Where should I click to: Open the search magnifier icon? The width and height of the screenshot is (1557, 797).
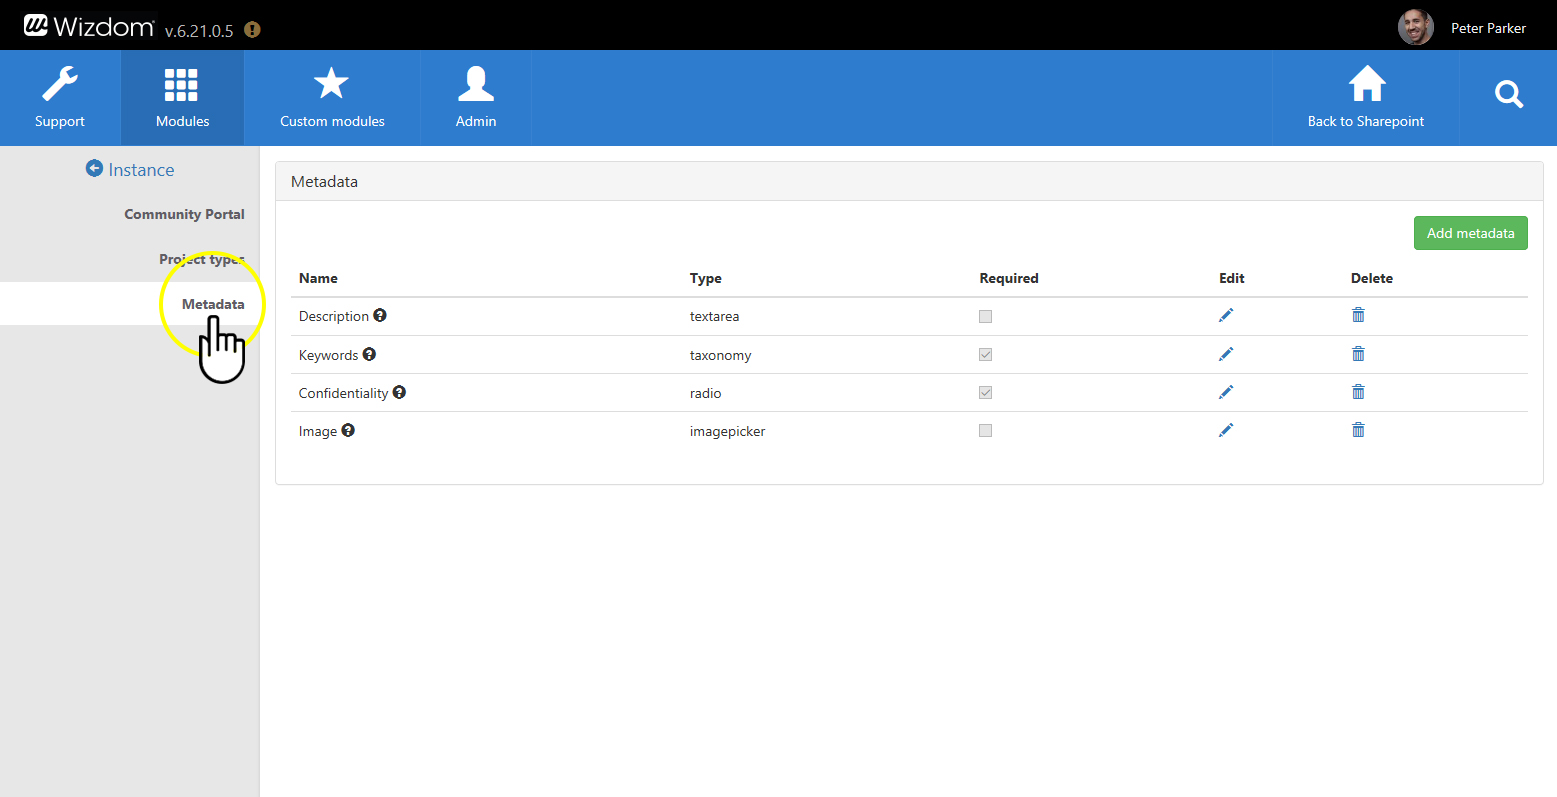click(1508, 96)
